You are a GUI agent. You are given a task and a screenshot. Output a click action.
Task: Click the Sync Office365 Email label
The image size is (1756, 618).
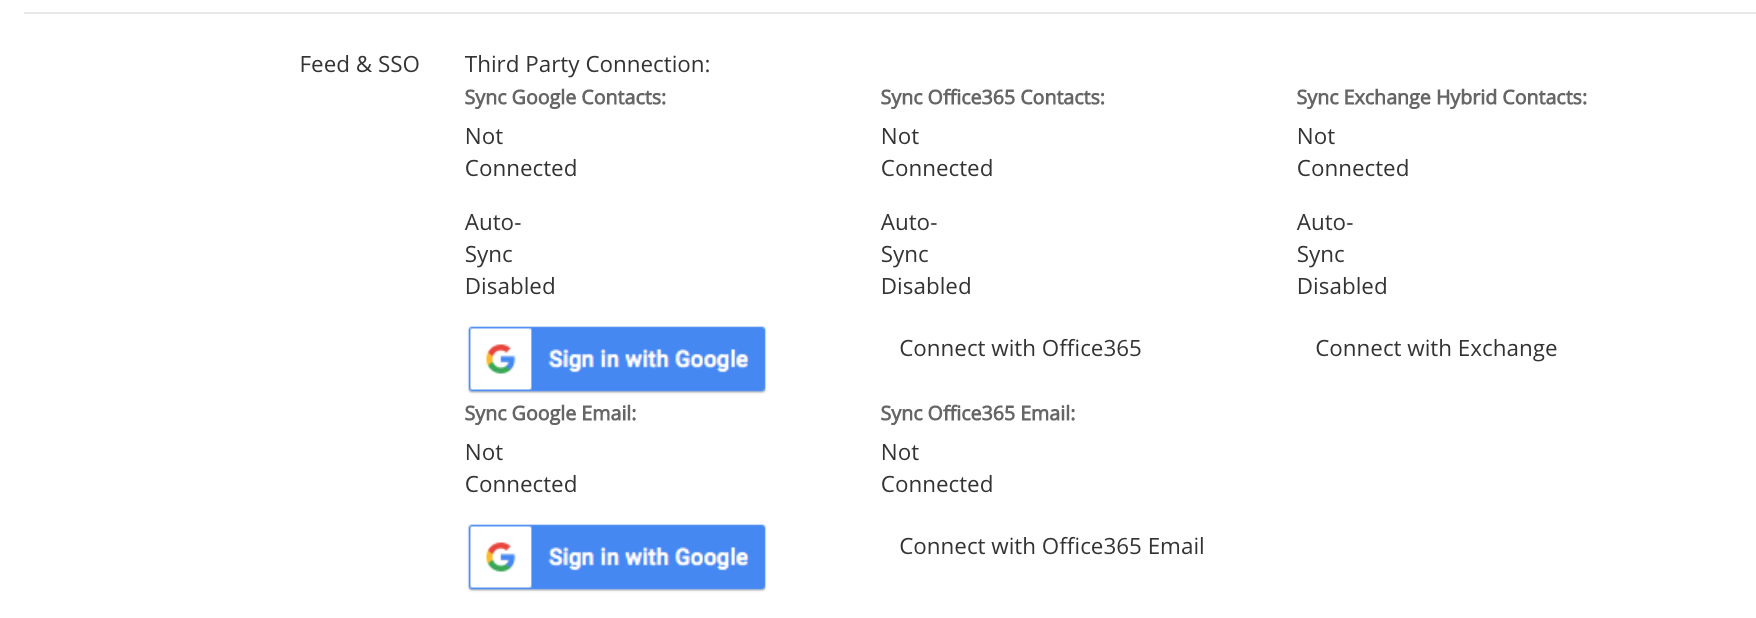pos(978,413)
